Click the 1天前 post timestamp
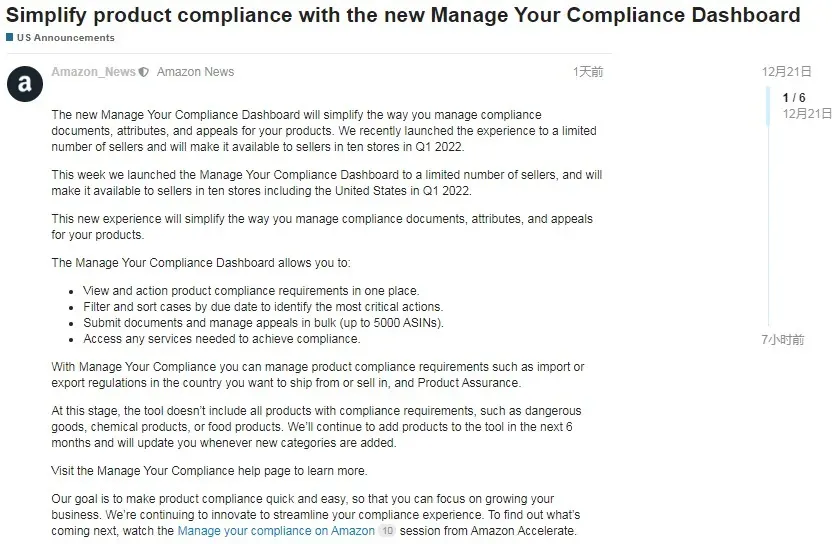 pyautogui.click(x=588, y=72)
